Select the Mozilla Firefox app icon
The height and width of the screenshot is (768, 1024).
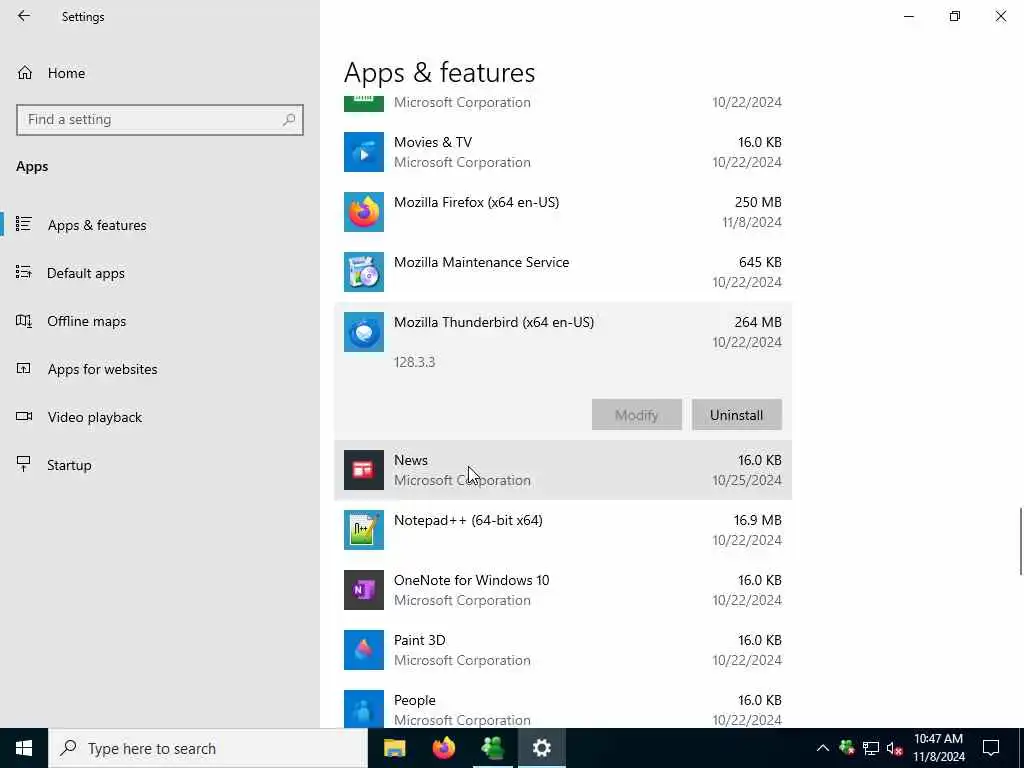pyautogui.click(x=364, y=212)
